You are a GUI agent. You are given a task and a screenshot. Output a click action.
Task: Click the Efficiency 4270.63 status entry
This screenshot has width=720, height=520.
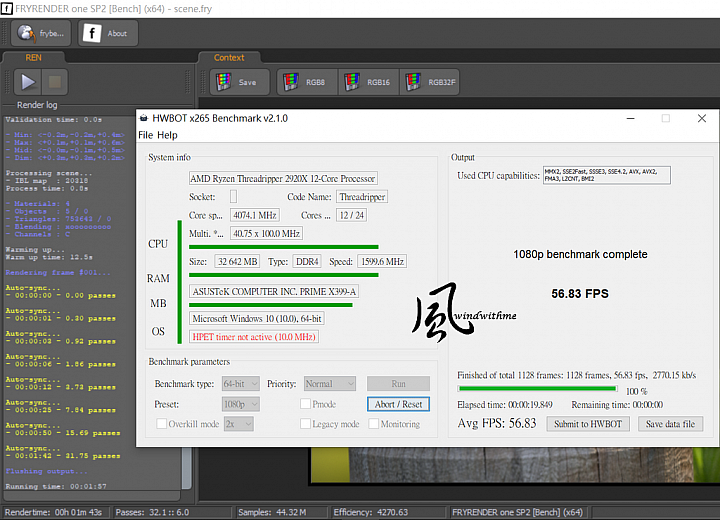coord(371,512)
